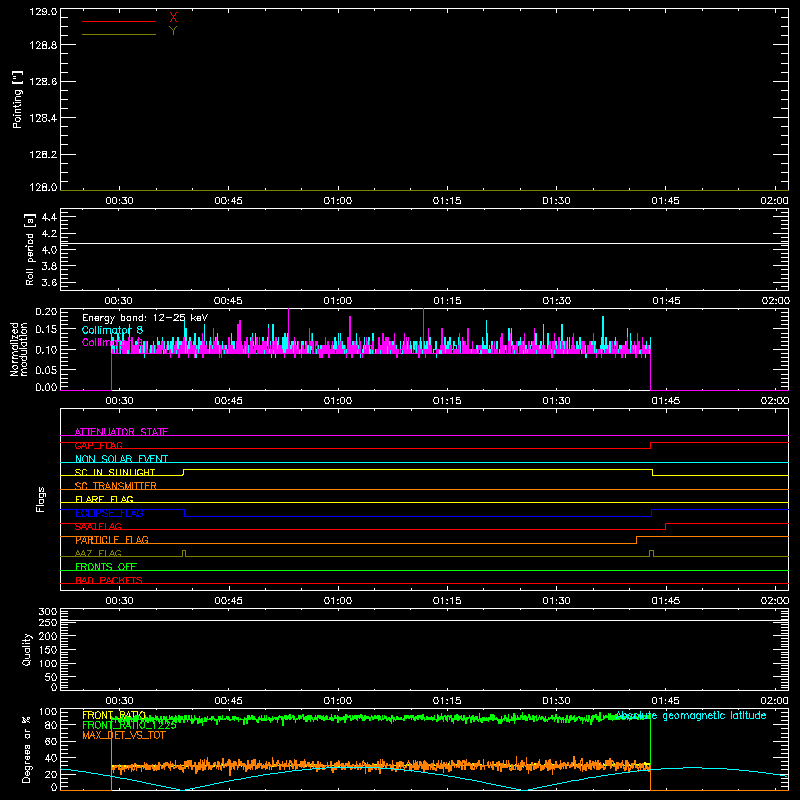This screenshot has width=800, height=800.
Task: Click the FLARE_FLAG label
Action: tap(104, 499)
